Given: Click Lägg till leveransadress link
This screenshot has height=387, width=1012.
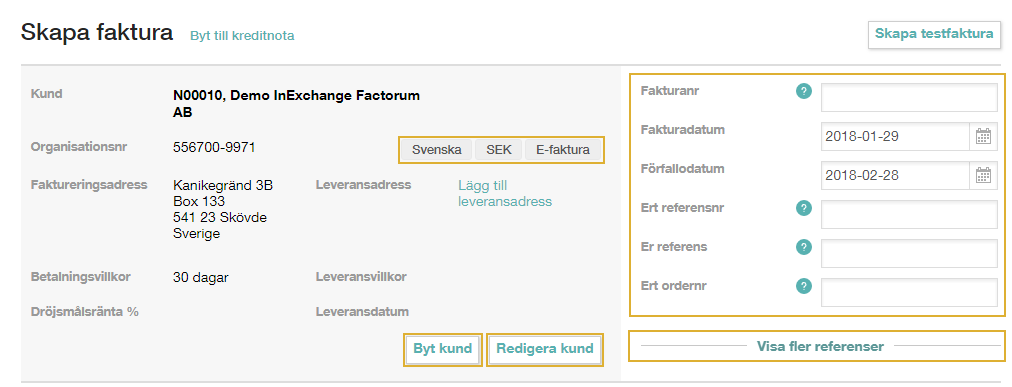Looking at the screenshot, I should point(505,194).
